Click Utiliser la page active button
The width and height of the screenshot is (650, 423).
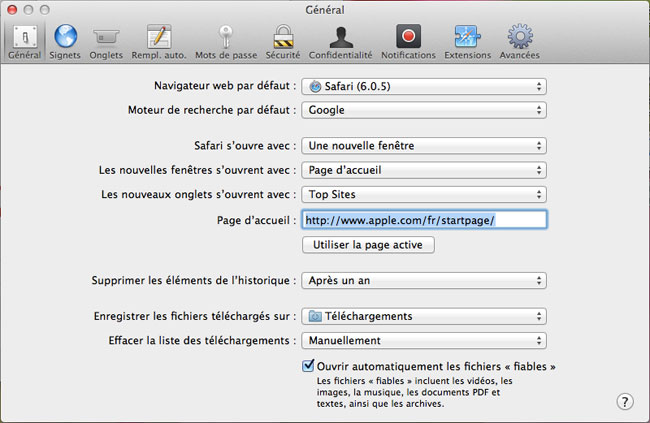coord(368,245)
